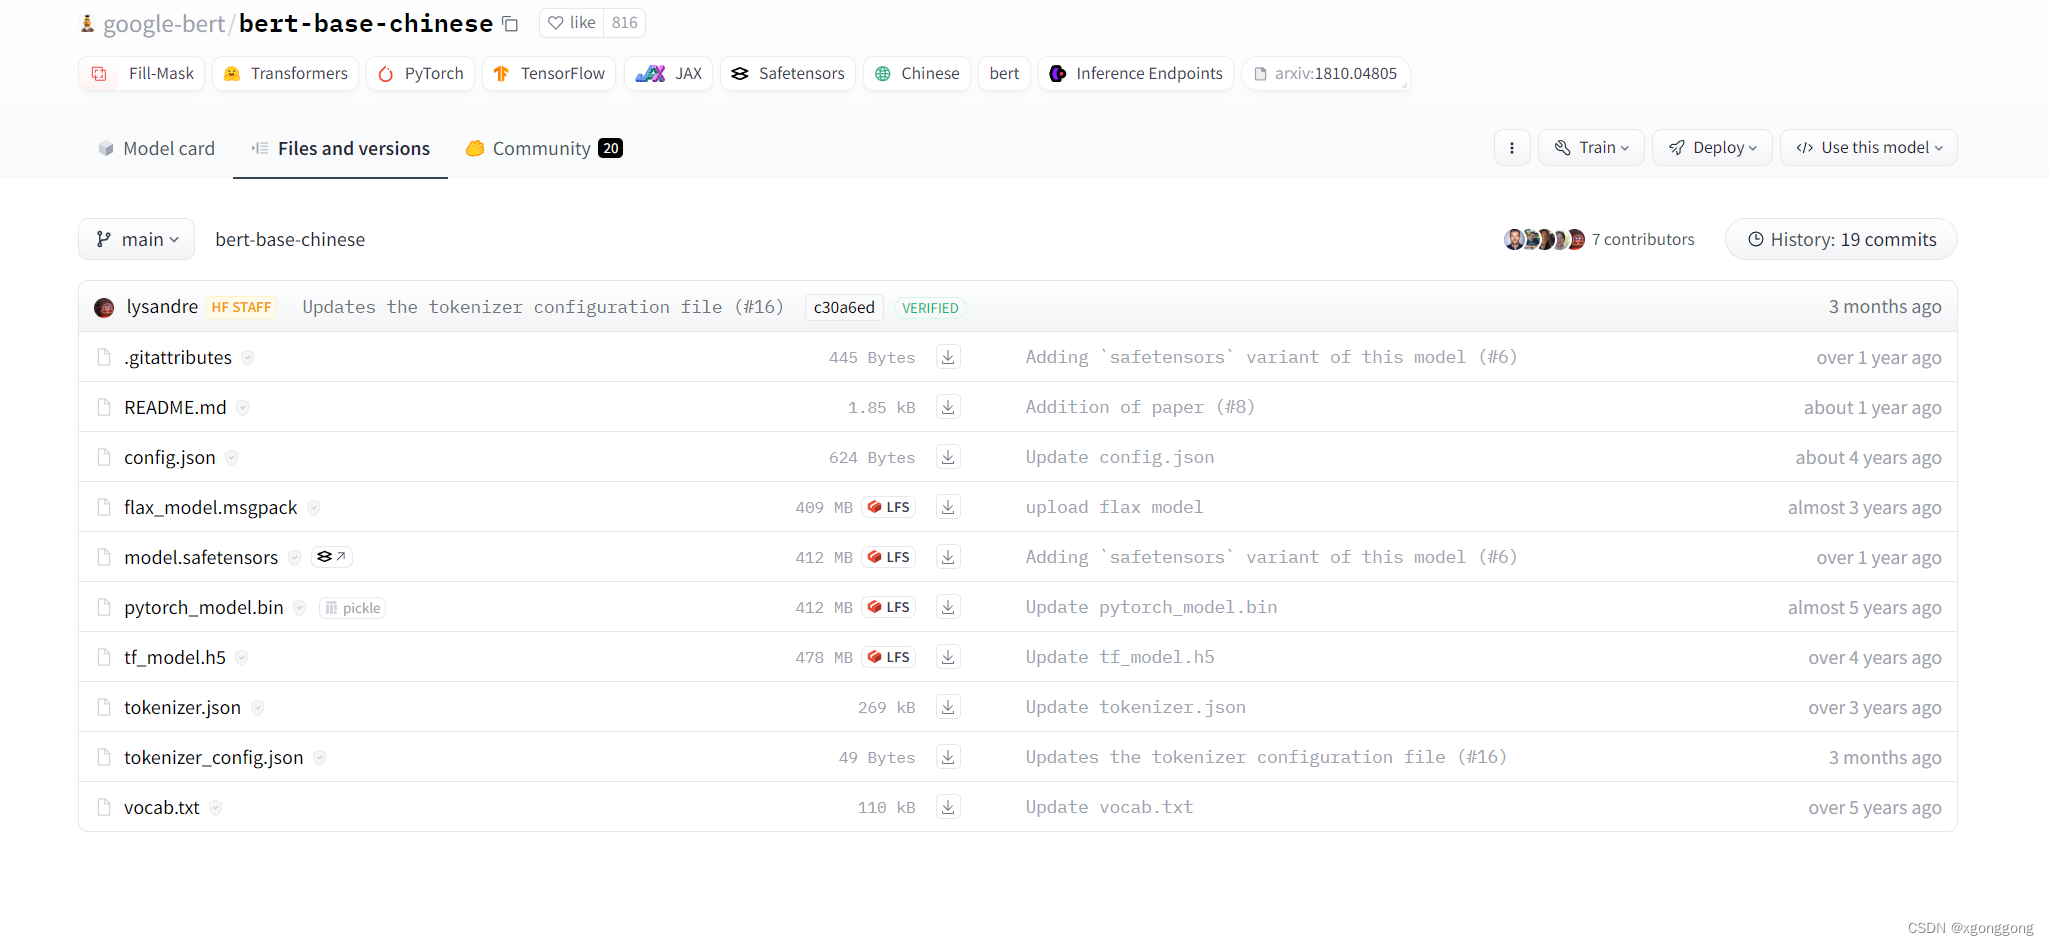2049x945 pixels.
Task: Download the vocab.txt file
Action: tap(948, 807)
